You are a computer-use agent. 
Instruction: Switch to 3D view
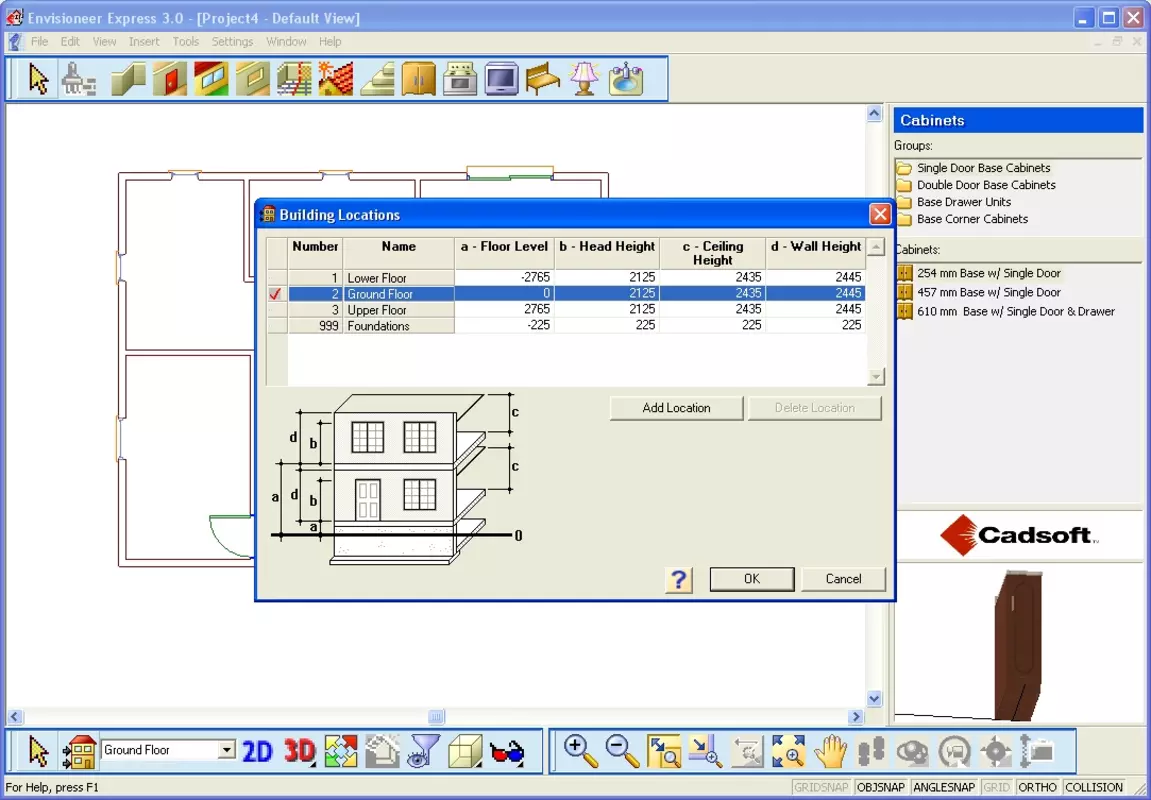pyautogui.click(x=299, y=752)
